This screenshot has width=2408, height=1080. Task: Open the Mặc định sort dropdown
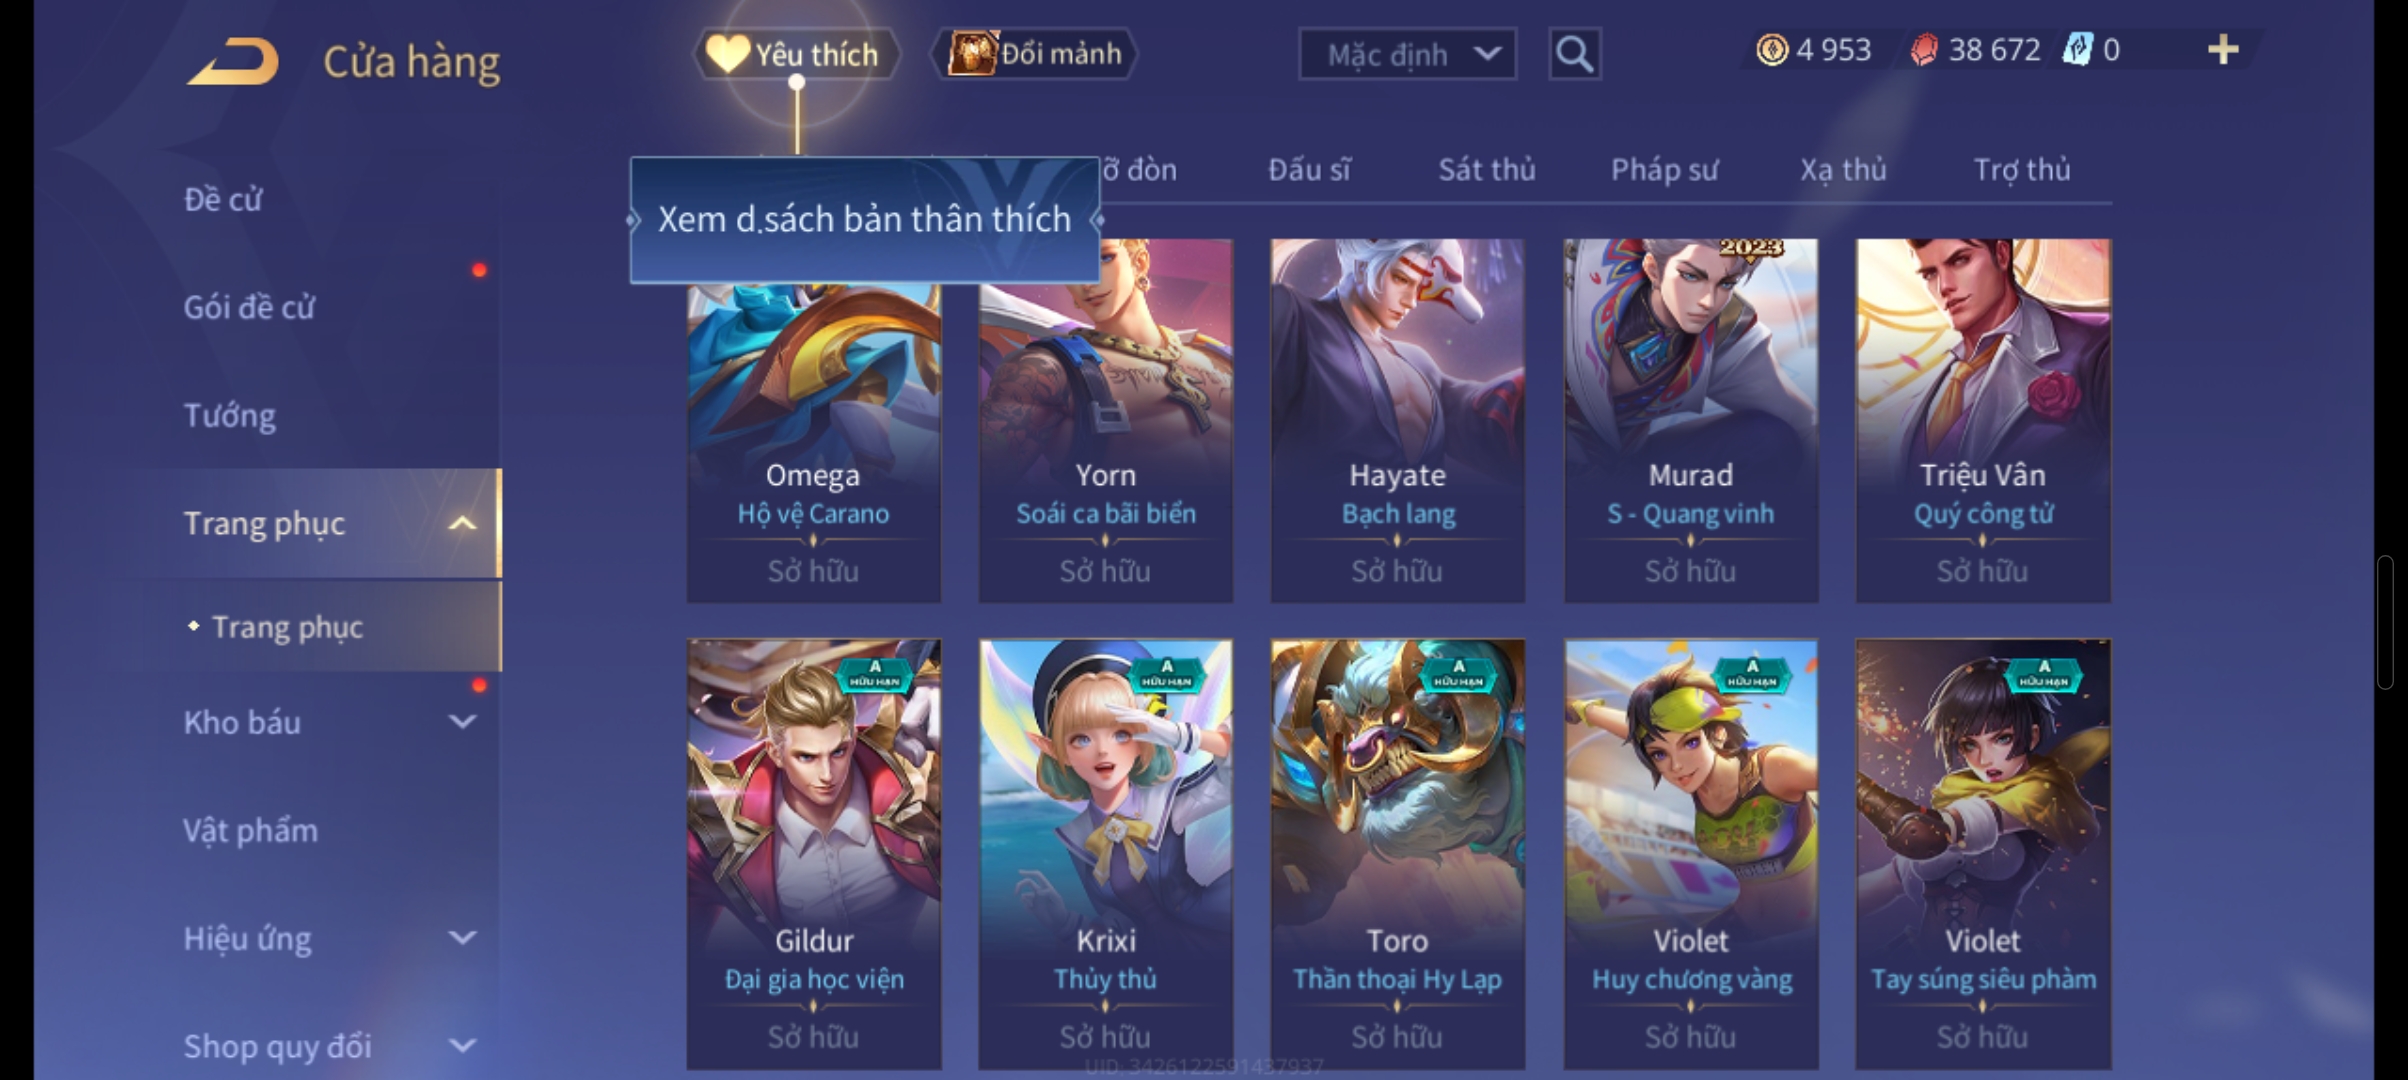coord(1407,54)
